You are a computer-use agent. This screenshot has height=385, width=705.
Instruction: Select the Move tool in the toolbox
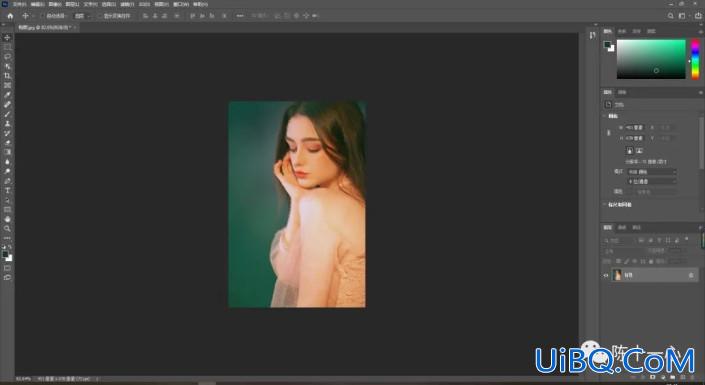[7, 38]
